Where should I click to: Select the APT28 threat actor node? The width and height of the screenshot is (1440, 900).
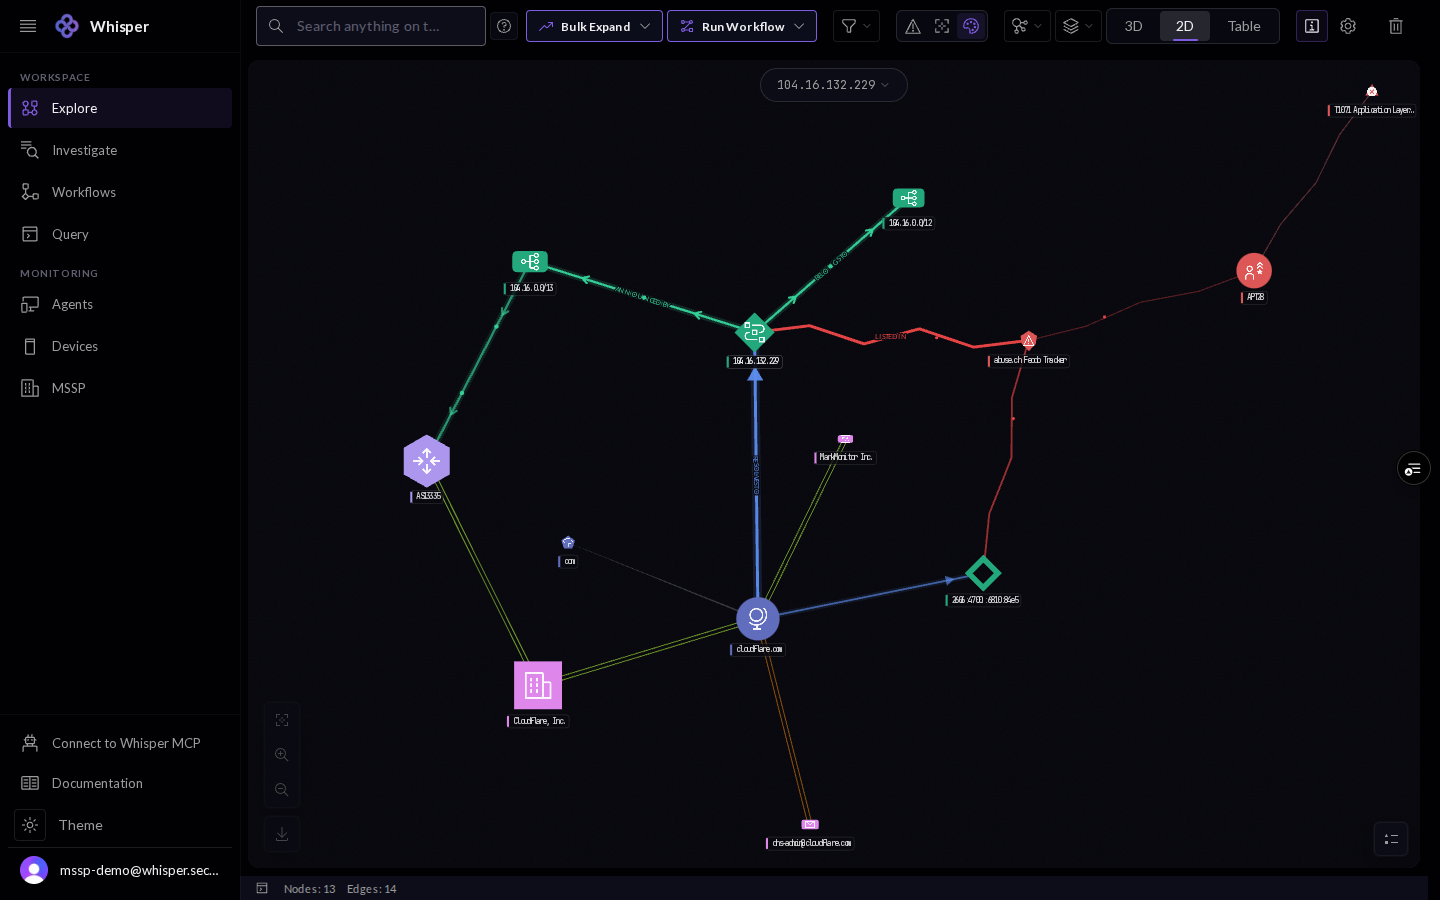pyautogui.click(x=1254, y=271)
